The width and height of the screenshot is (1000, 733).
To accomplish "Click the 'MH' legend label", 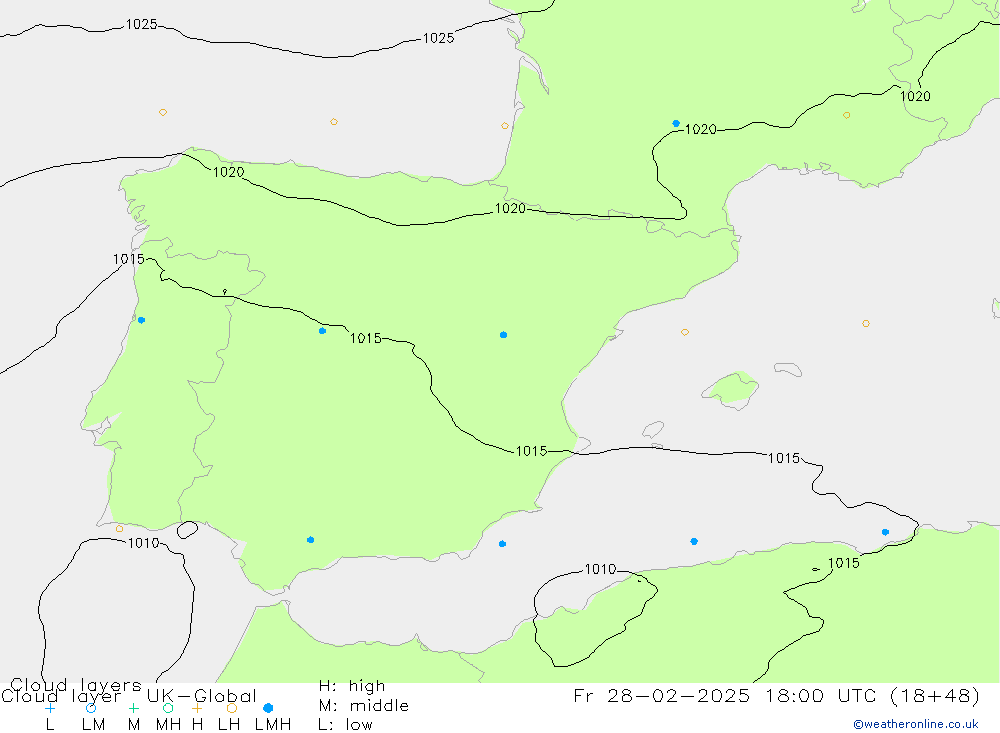I will 168,725.
